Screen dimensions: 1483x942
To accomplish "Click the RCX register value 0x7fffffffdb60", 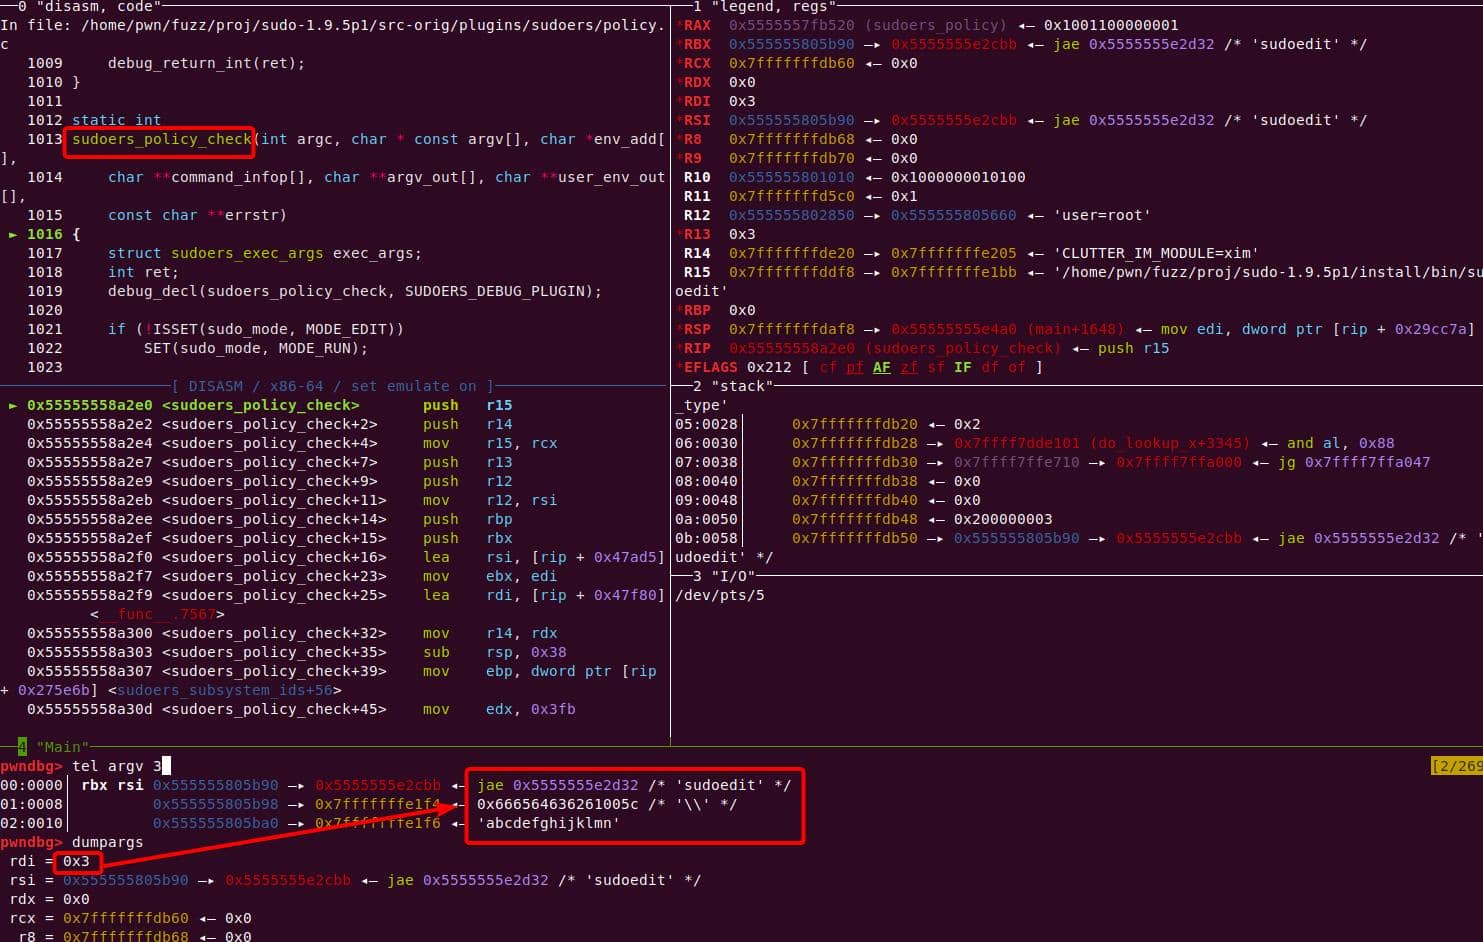I will point(791,63).
